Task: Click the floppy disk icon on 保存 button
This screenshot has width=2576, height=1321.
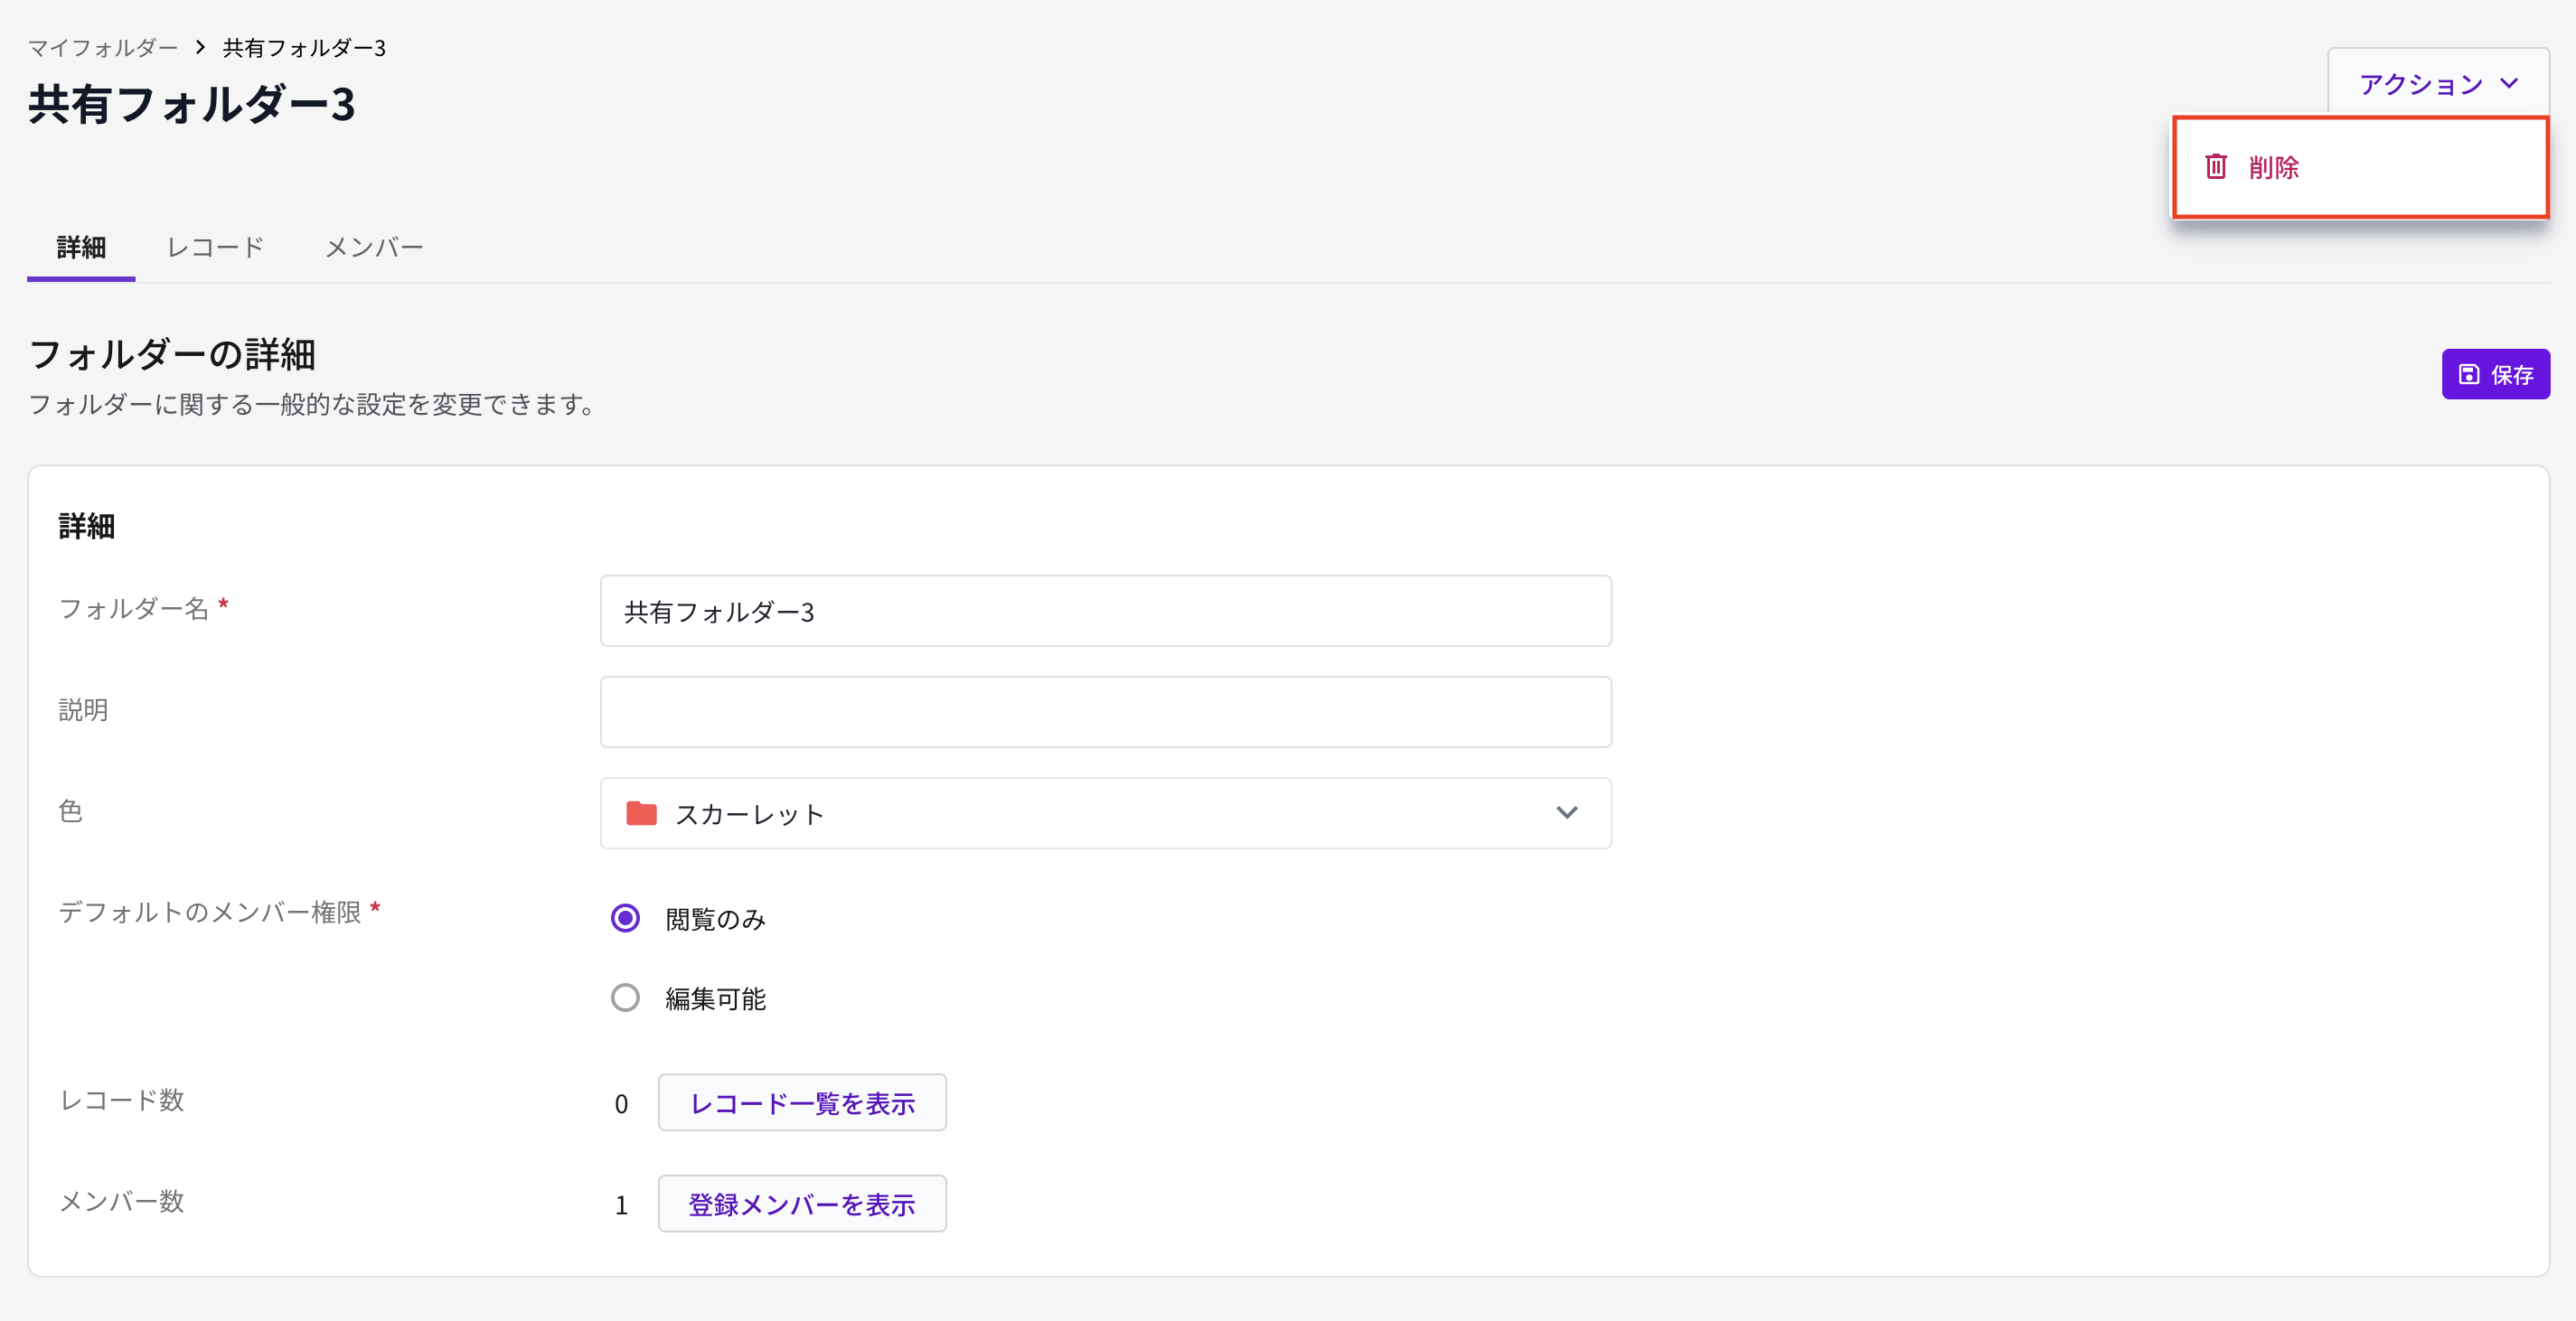Action: point(2468,374)
